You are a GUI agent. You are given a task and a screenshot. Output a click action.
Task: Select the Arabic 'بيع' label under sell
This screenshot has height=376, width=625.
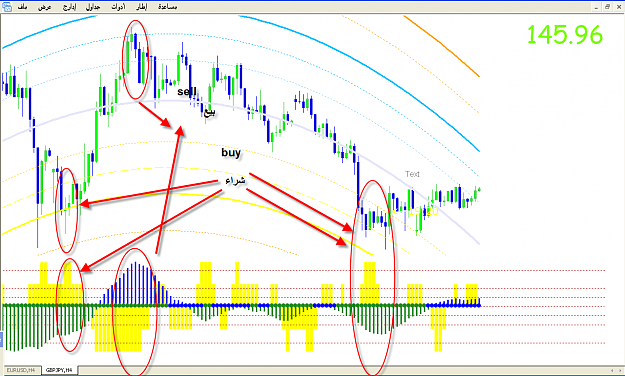point(209,112)
